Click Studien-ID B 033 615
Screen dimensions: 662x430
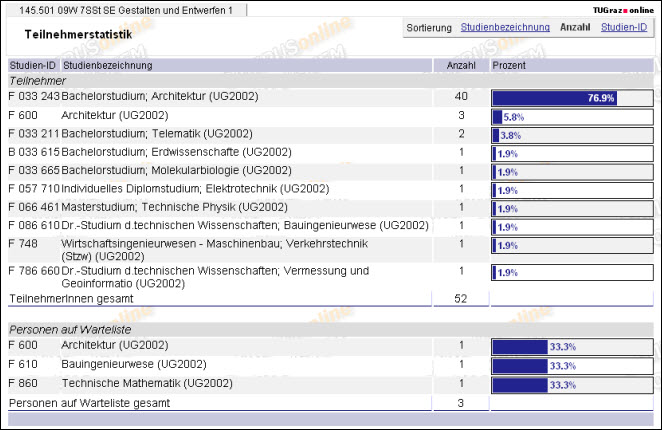(x=34, y=152)
